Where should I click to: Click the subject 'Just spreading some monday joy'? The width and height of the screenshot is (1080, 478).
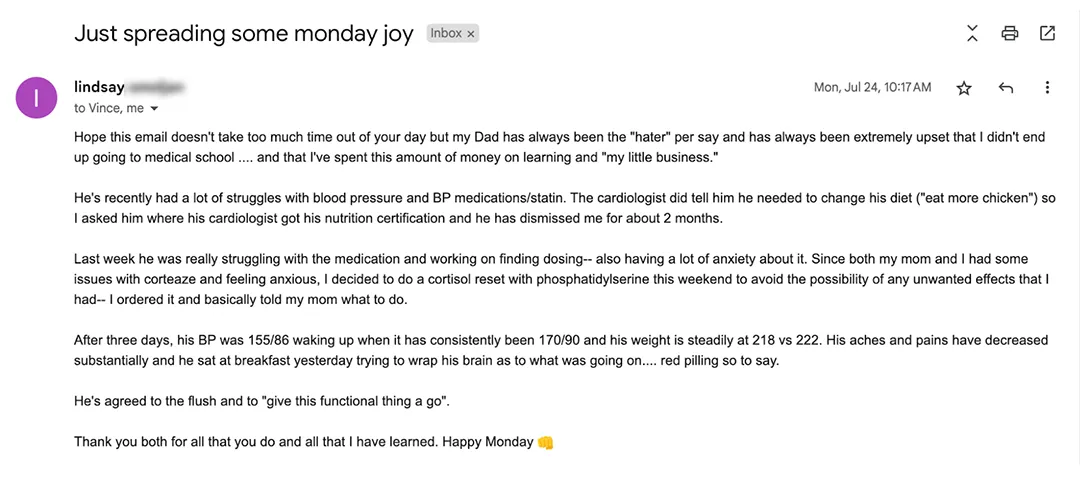click(244, 34)
